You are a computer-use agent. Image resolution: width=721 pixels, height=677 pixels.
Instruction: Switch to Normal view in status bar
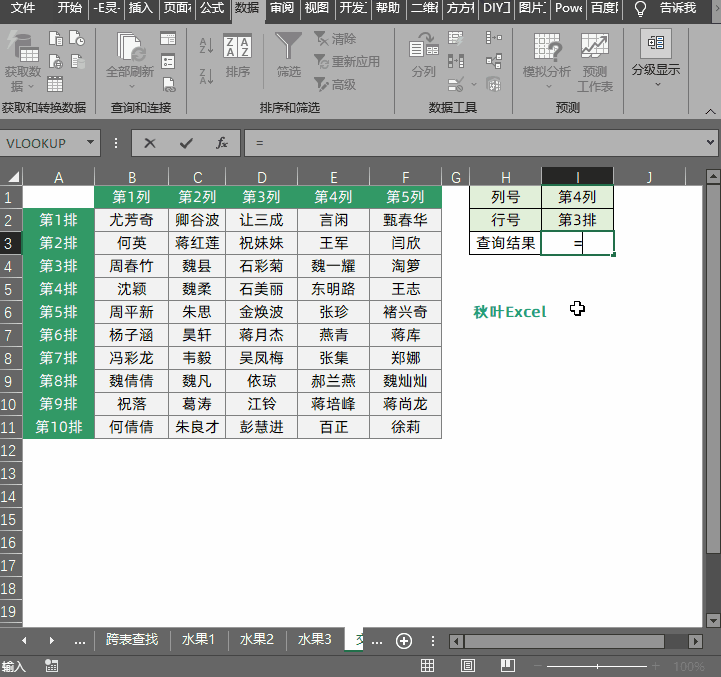click(427, 666)
